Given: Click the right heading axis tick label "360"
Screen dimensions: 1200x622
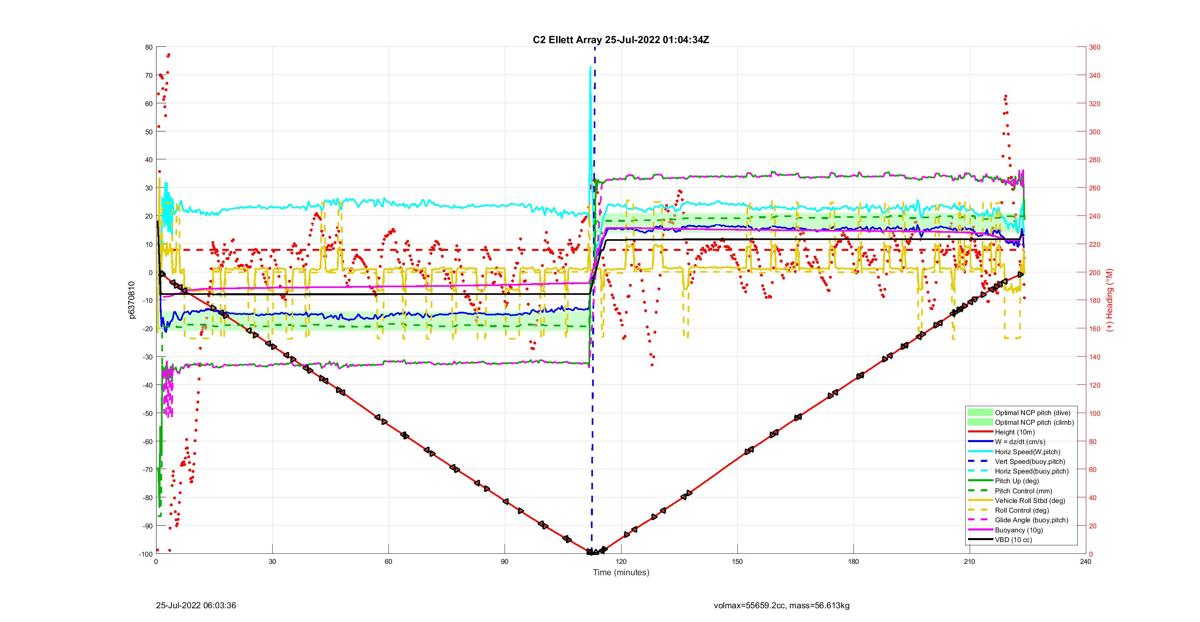Looking at the screenshot, I should coord(1095,47).
